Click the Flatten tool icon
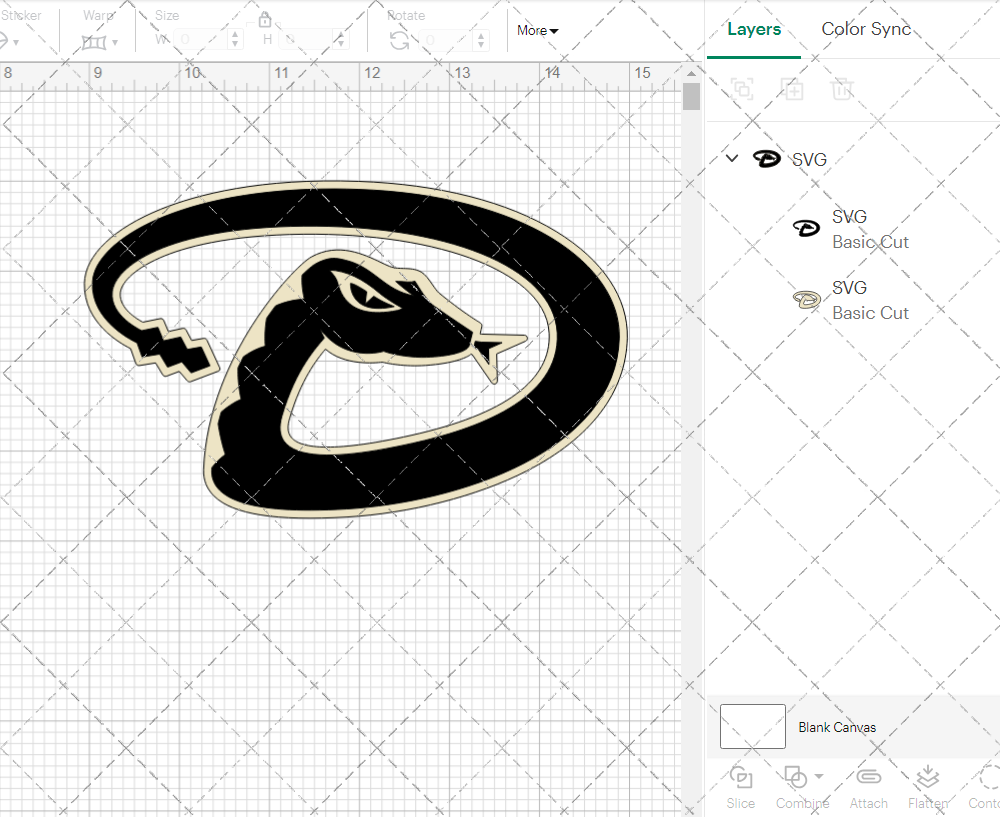Viewport: 1000px width, 817px height. click(927, 778)
